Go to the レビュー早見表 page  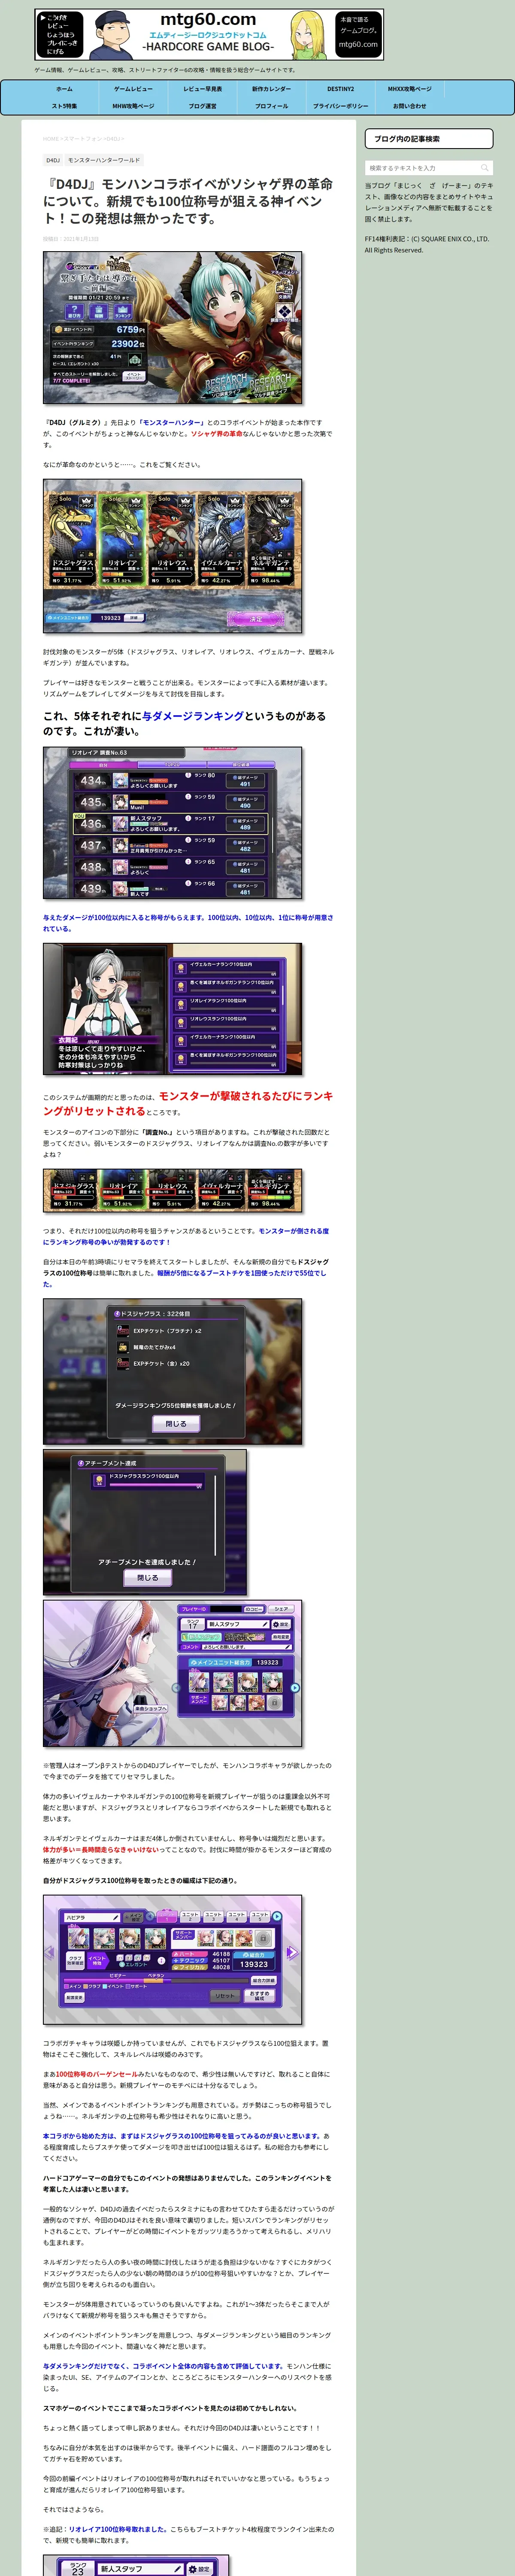pos(203,89)
